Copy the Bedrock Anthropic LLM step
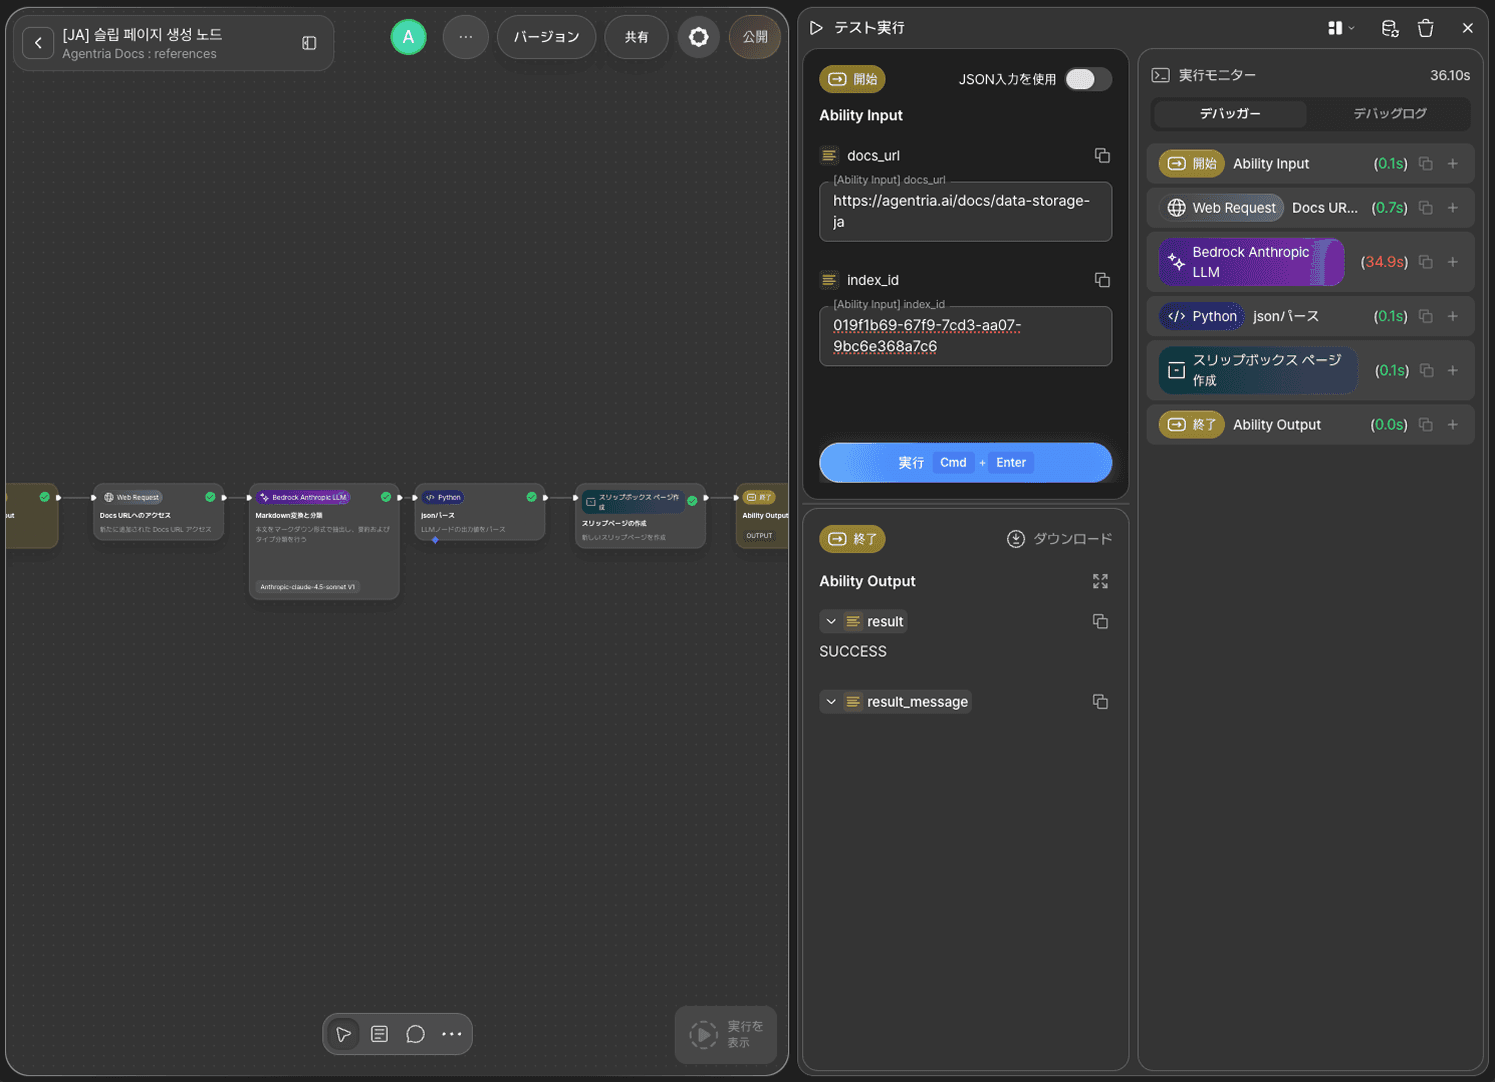This screenshot has width=1495, height=1082. pos(1426,262)
